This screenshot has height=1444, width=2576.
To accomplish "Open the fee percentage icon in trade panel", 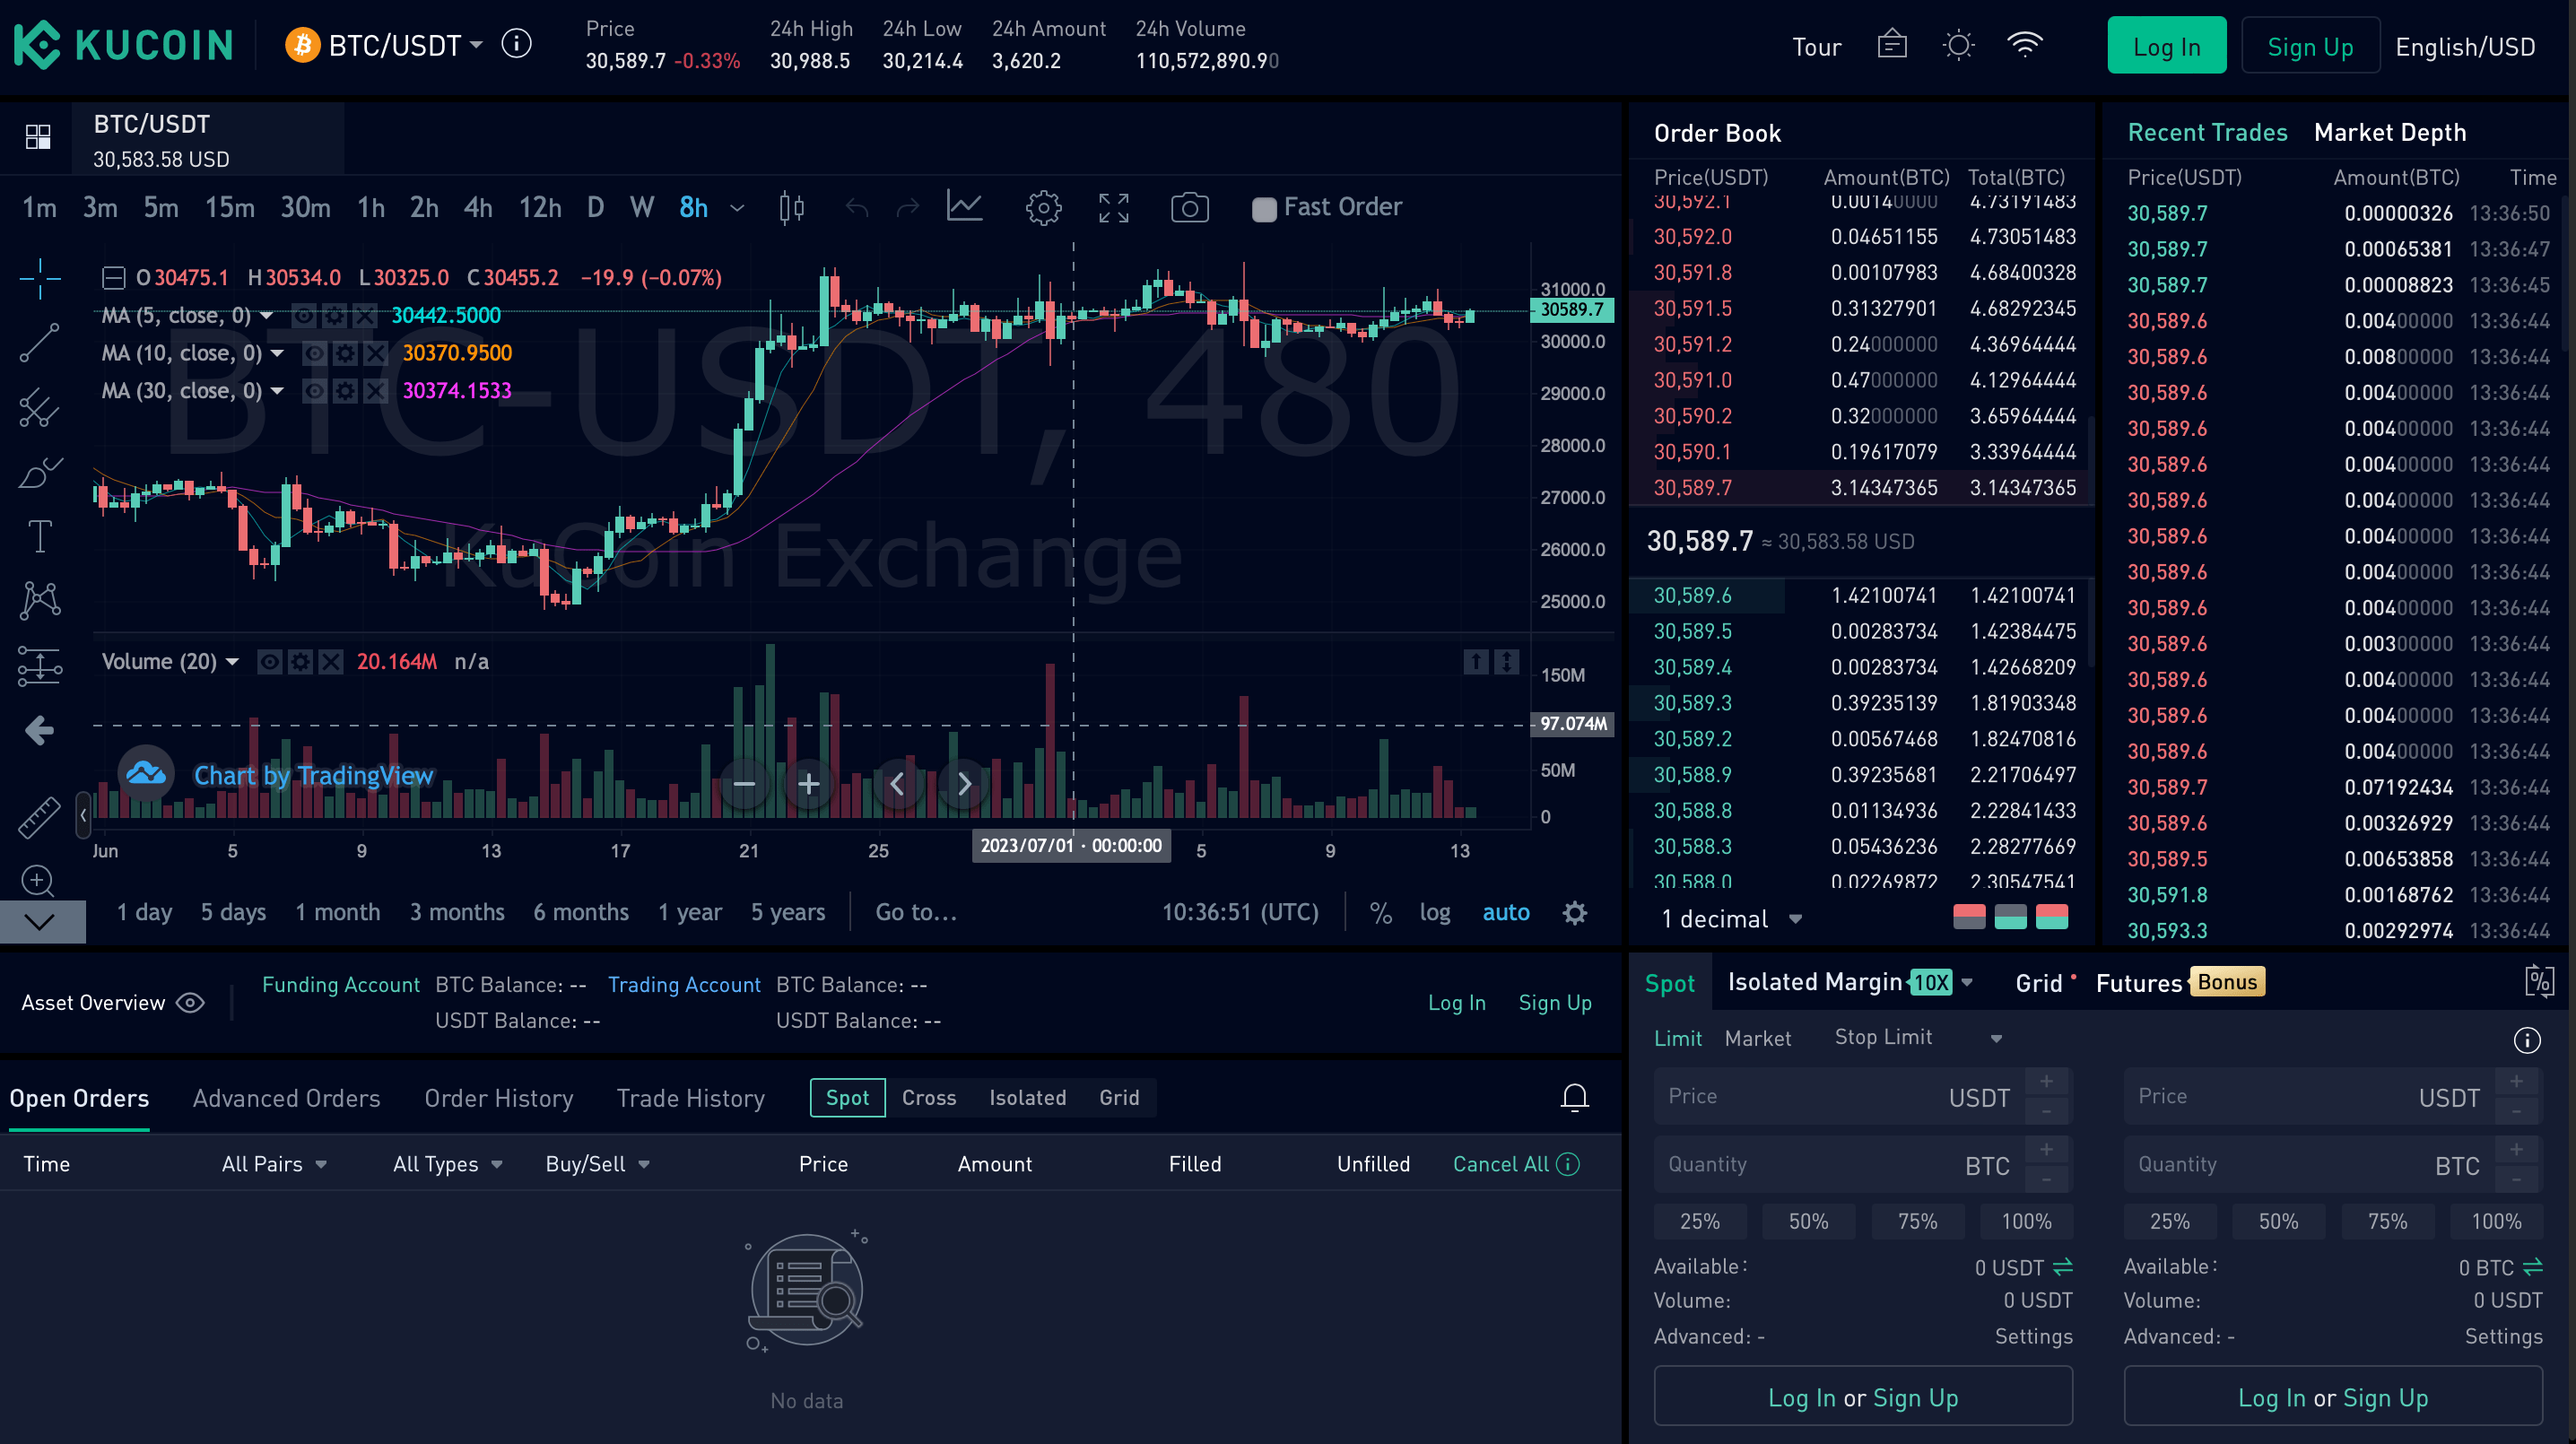I will [2539, 982].
